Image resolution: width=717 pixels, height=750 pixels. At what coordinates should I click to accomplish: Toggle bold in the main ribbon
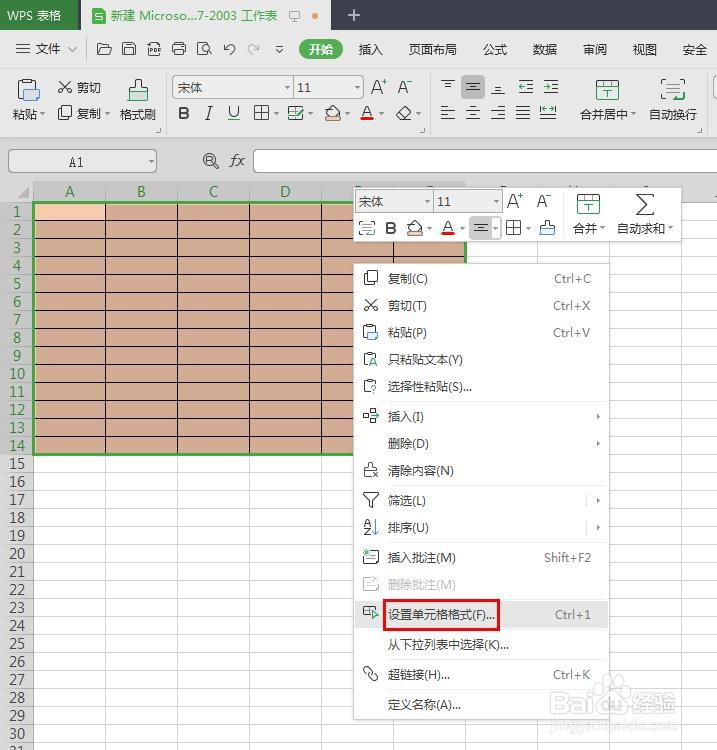184,113
